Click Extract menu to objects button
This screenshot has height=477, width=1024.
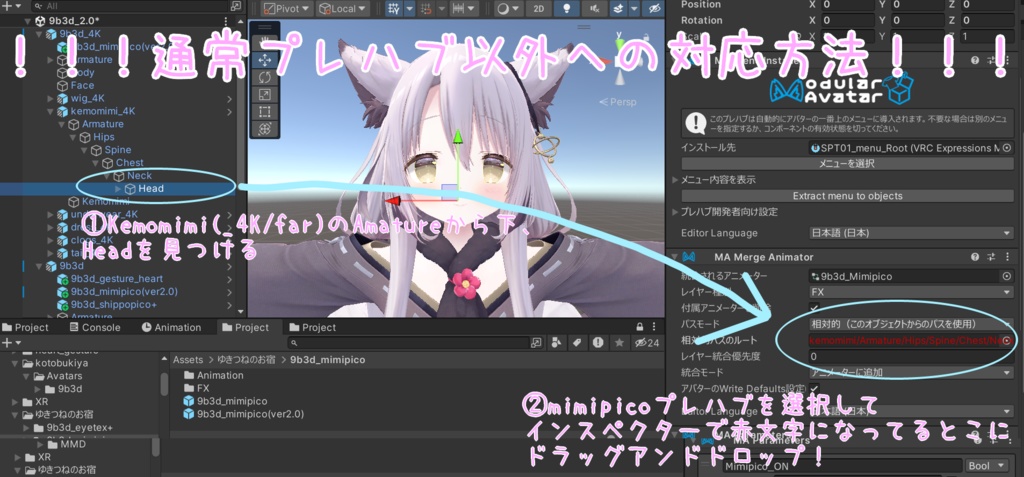tap(847, 196)
